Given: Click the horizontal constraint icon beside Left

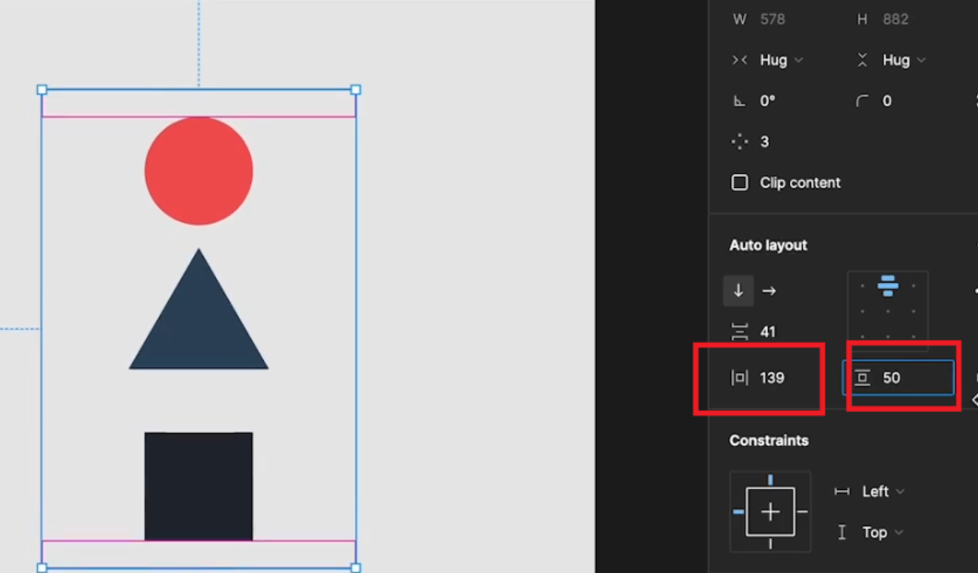Looking at the screenshot, I should tap(842, 491).
